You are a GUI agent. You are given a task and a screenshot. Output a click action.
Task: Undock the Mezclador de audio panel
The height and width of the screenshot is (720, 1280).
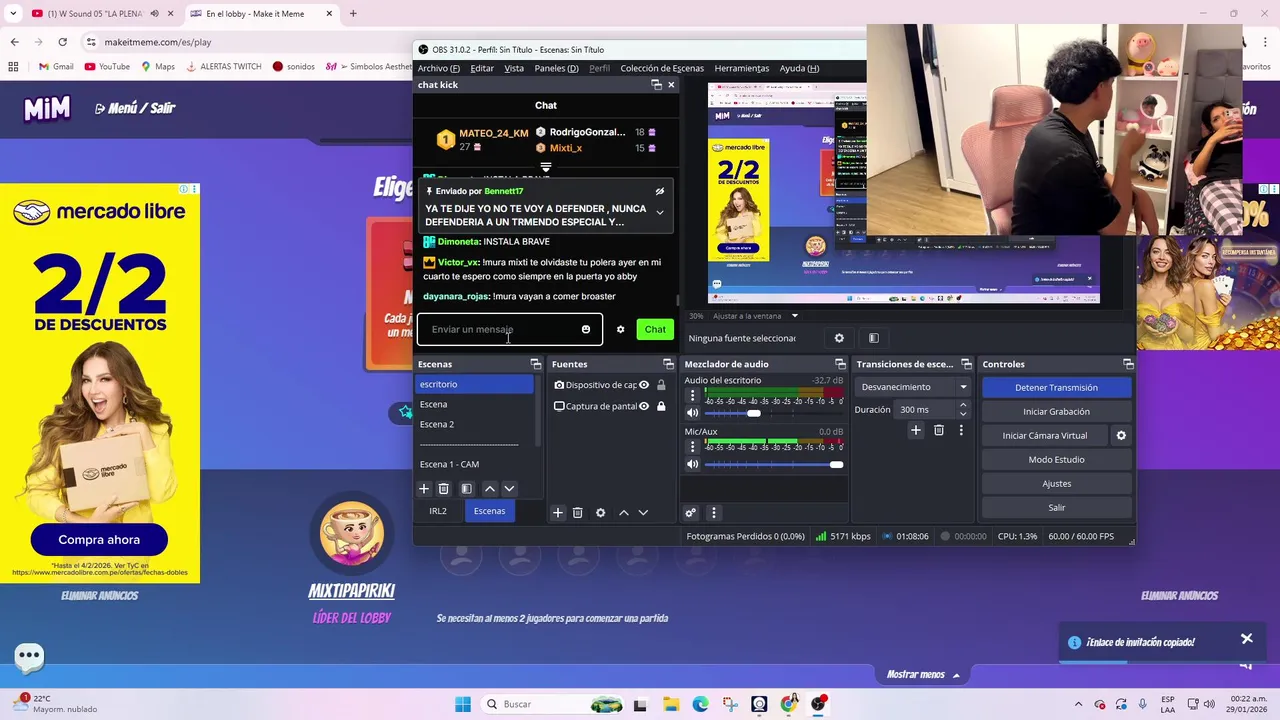(x=840, y=364)
